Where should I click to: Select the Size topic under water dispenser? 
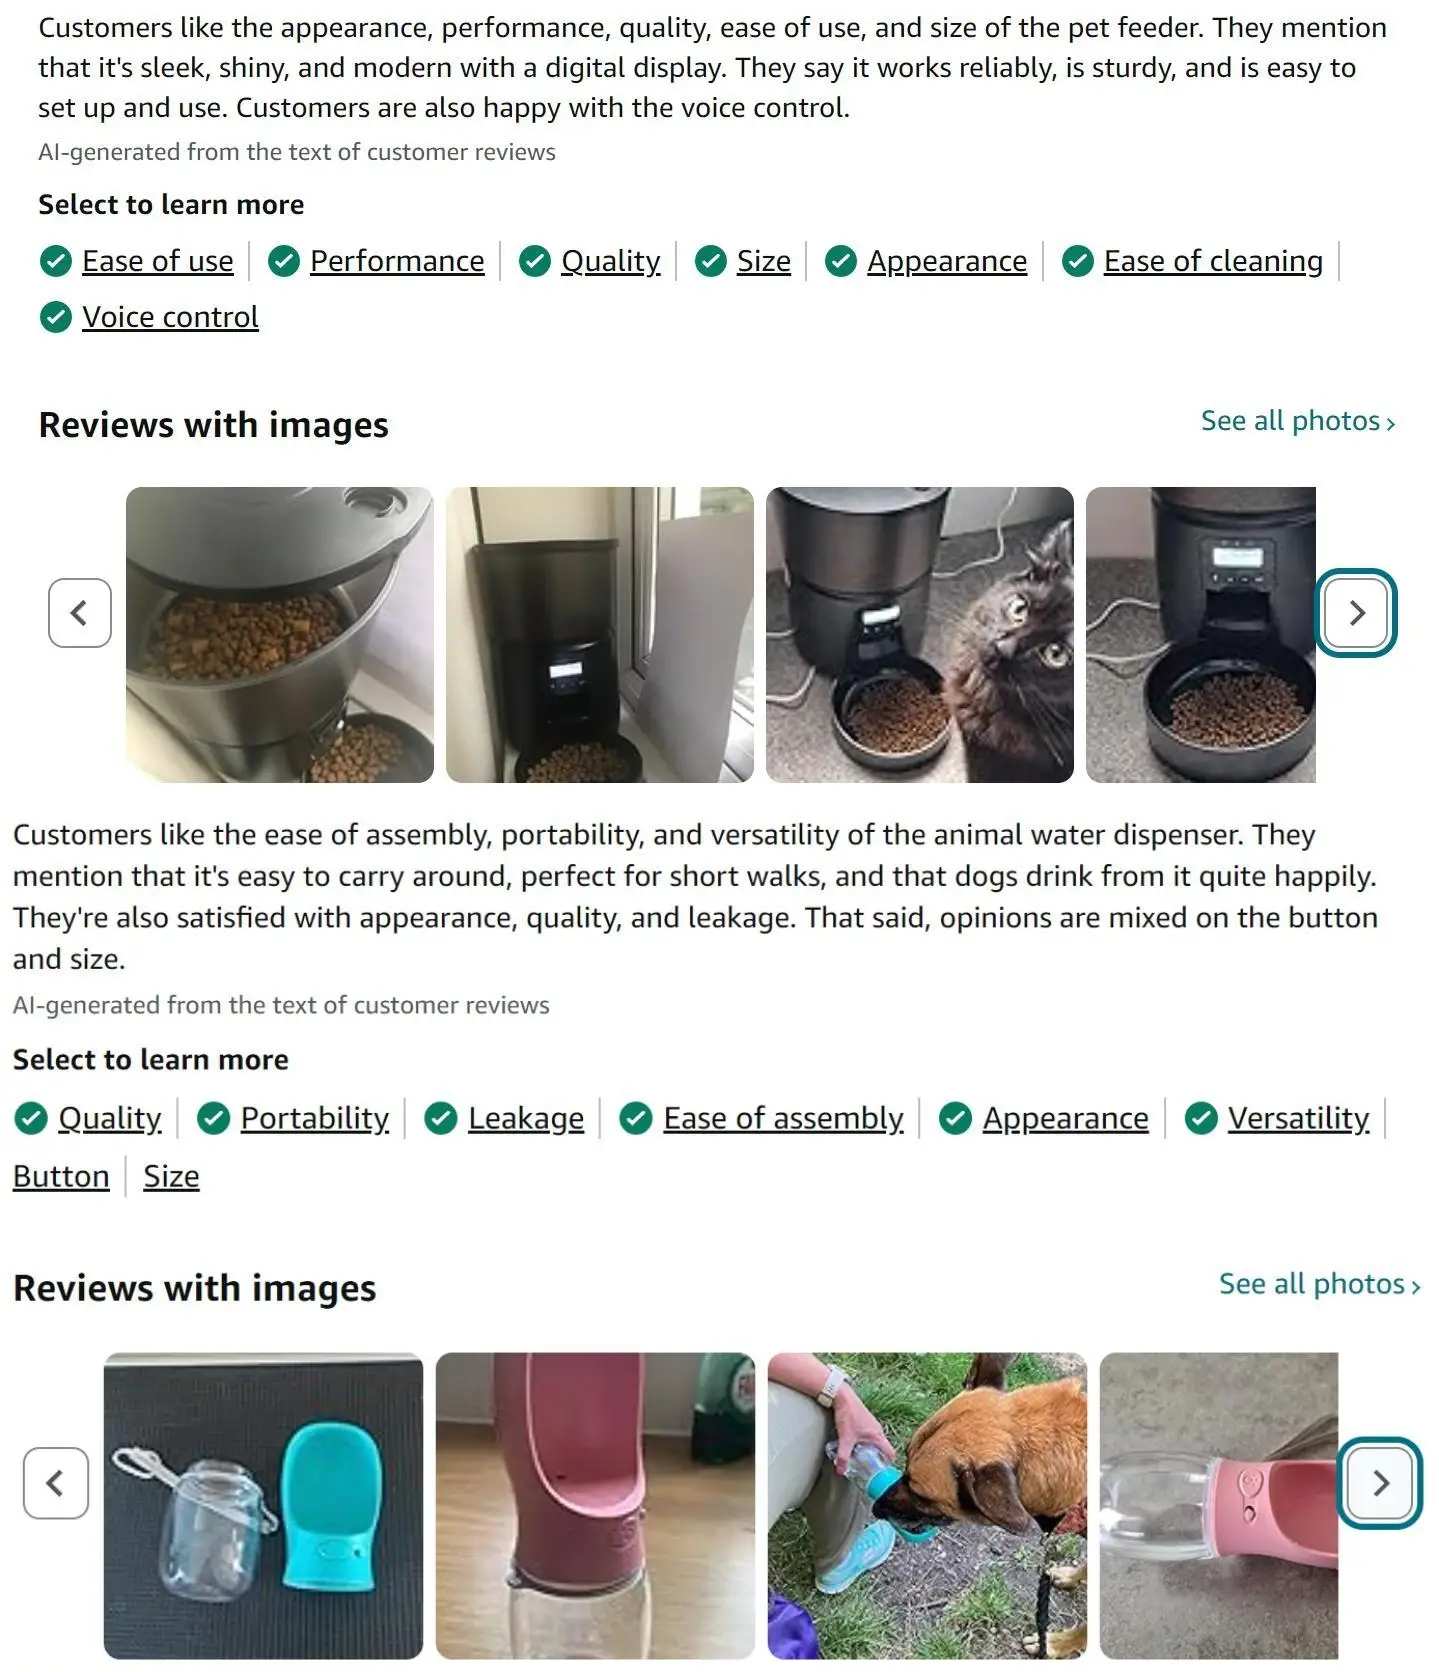coord(171,1176)
